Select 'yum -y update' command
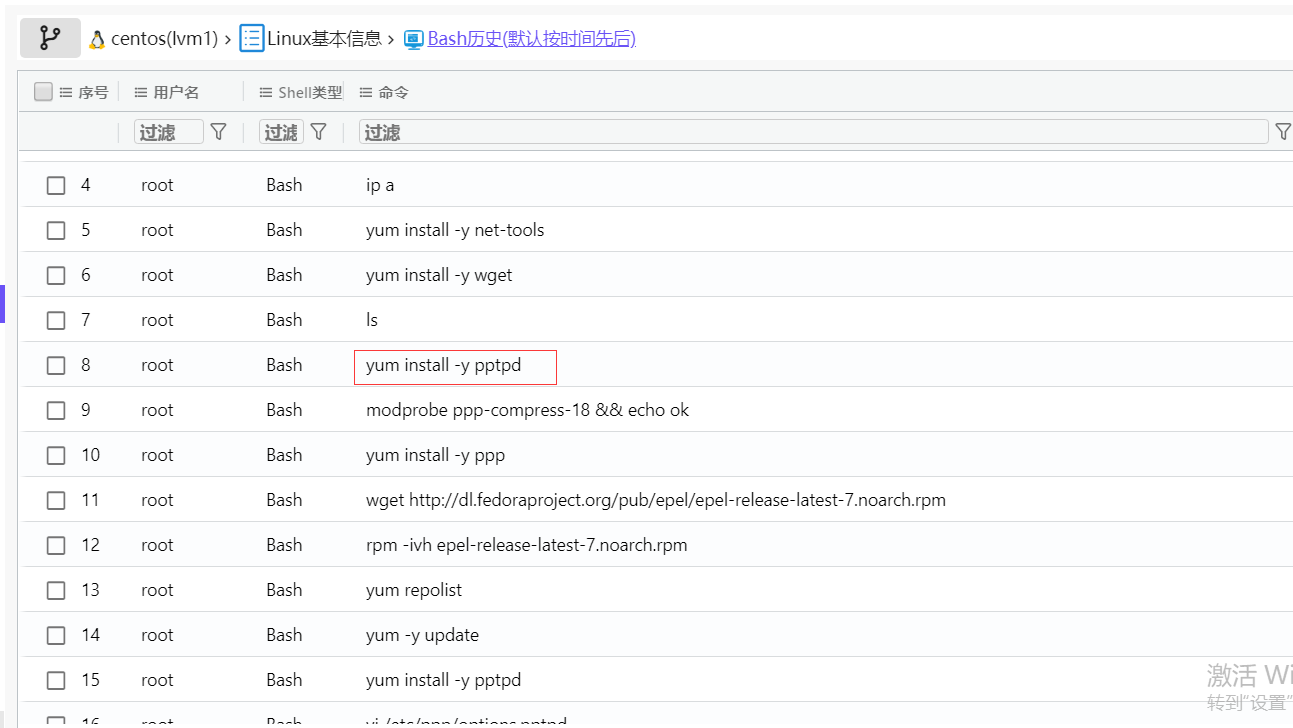1293x728 pixels. [x=423, y=635]
